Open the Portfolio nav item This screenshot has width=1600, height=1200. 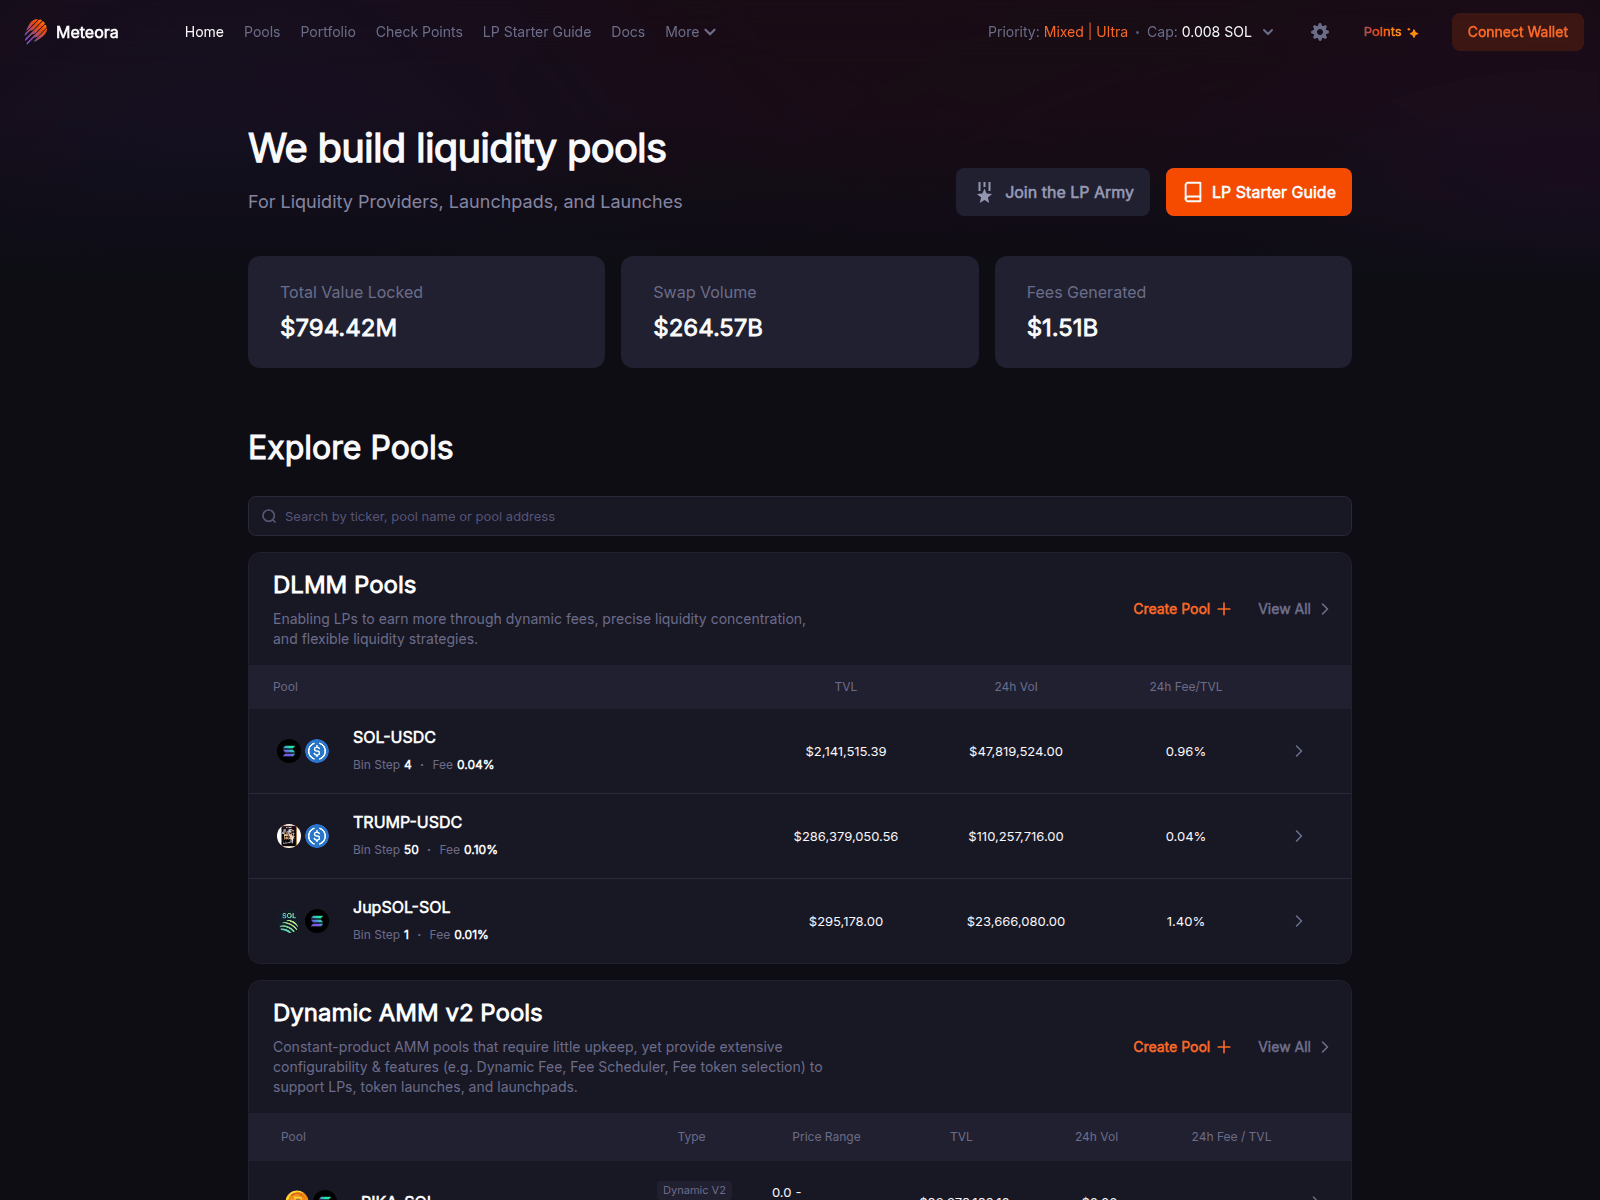tap(328, 32)
